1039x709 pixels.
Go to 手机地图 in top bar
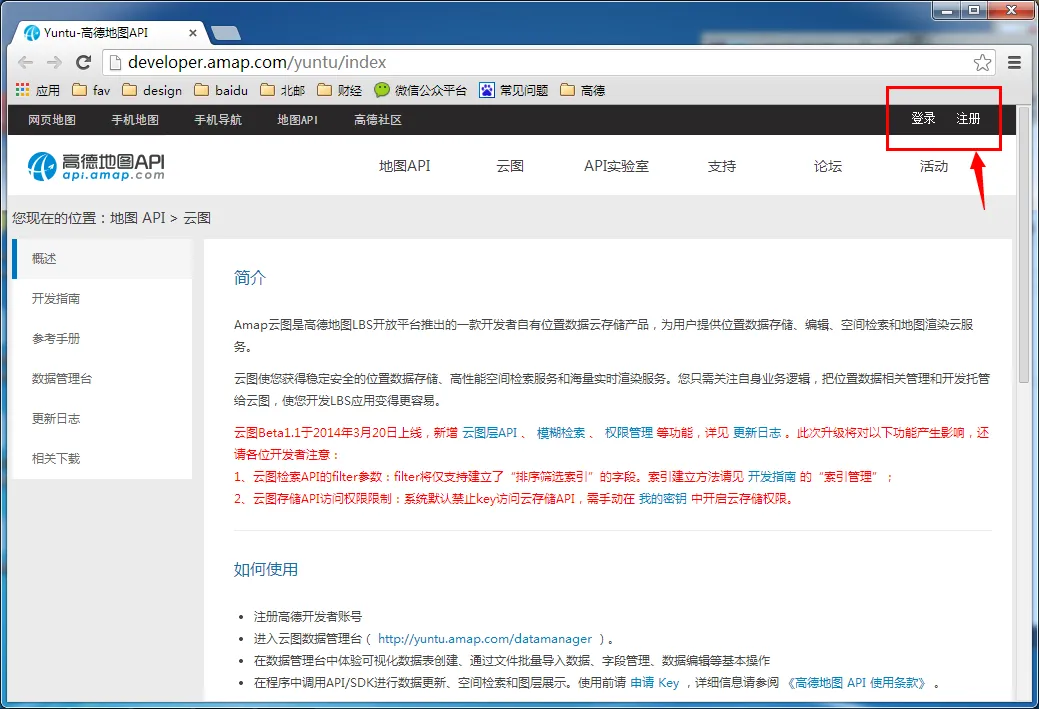pyautogui.click(x=135, y=120)
